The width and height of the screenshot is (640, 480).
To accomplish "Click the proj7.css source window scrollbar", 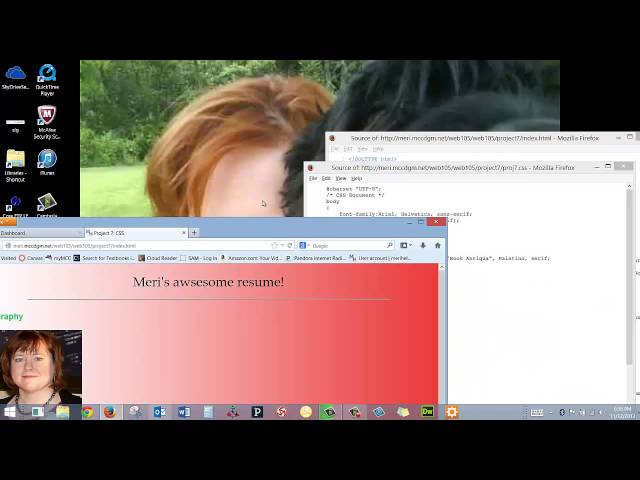I will pyautogui.click(x=629, y=278).
